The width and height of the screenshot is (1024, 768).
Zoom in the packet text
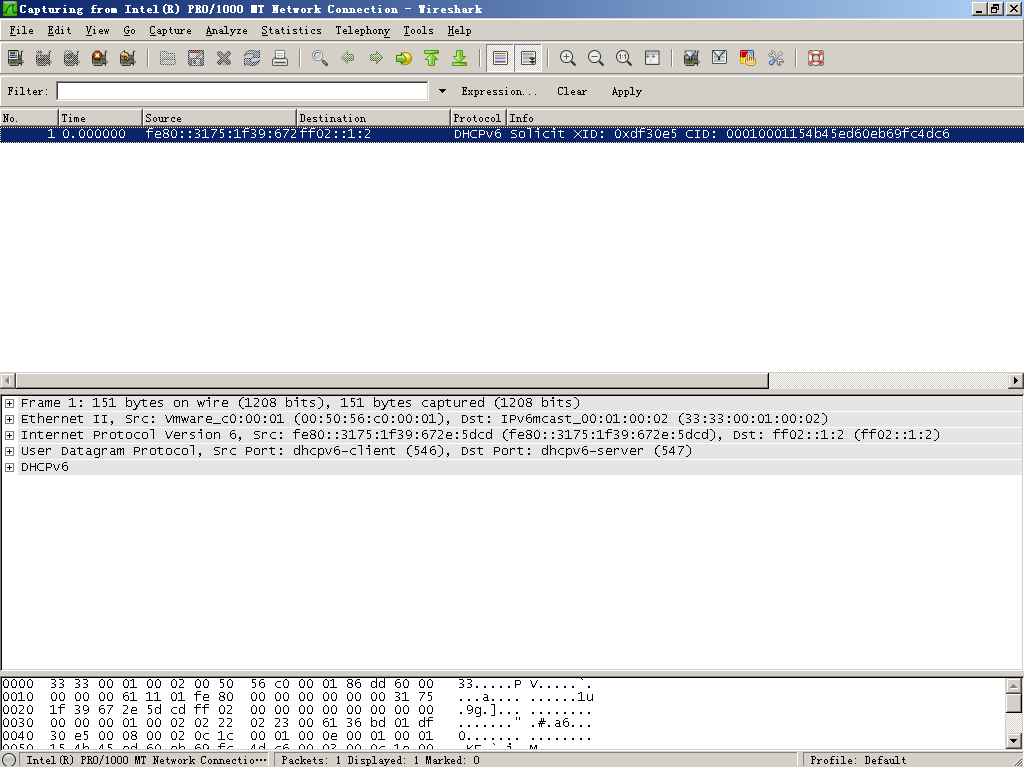click(x=568, y=58)
